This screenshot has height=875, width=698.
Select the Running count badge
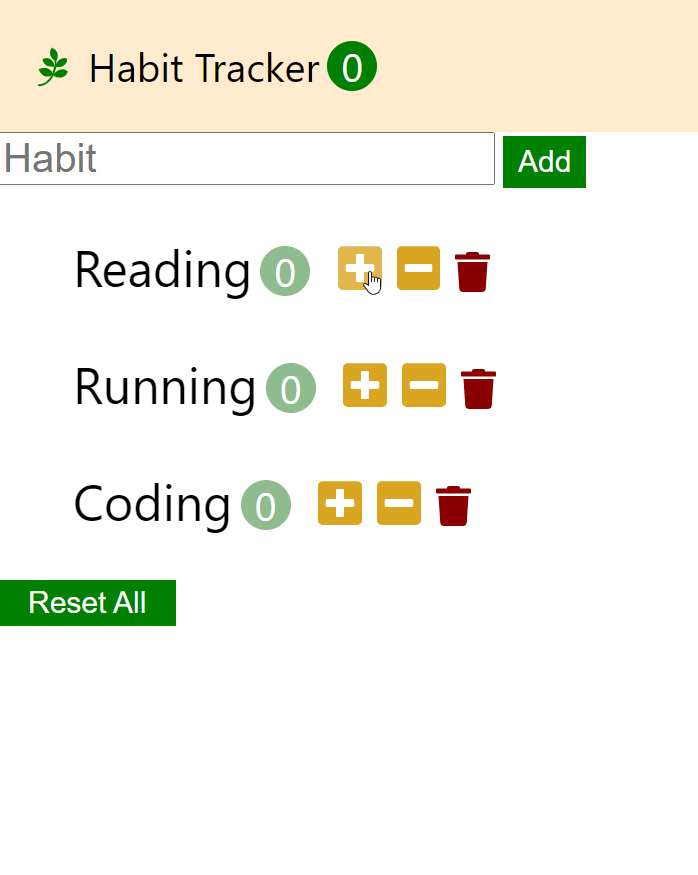(x=291, y=389)
